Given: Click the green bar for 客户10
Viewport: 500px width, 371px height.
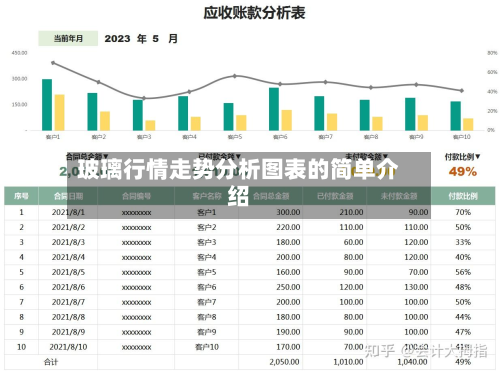Looking at the screenshot, I should click(x=456, y=116).
